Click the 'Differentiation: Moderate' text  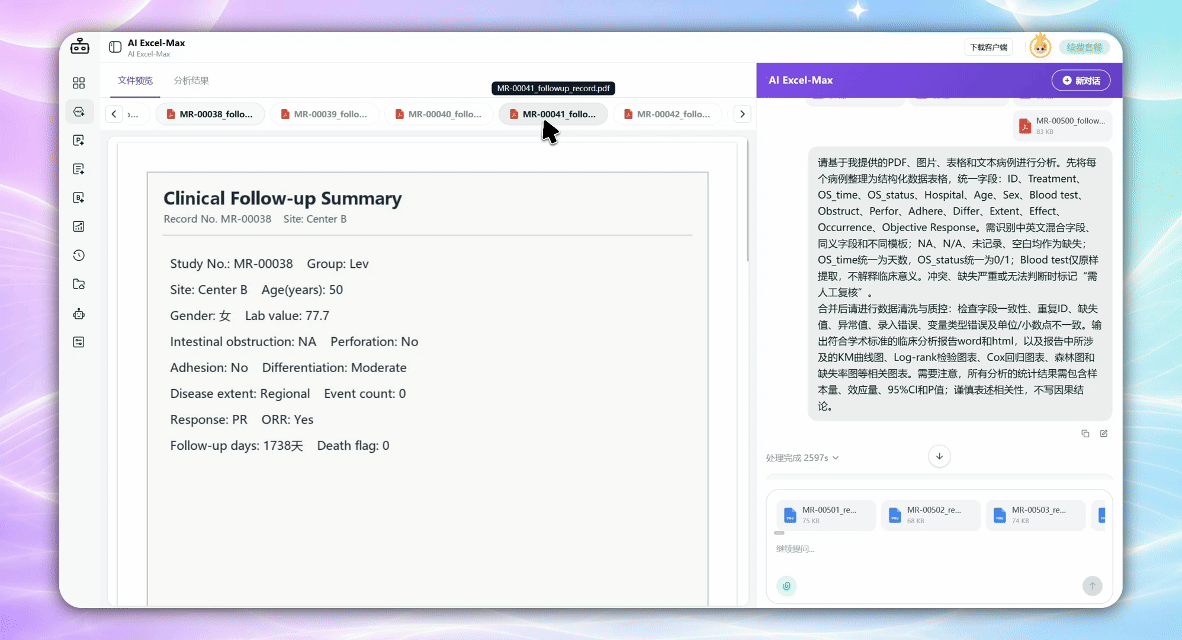tap(334, 368)
